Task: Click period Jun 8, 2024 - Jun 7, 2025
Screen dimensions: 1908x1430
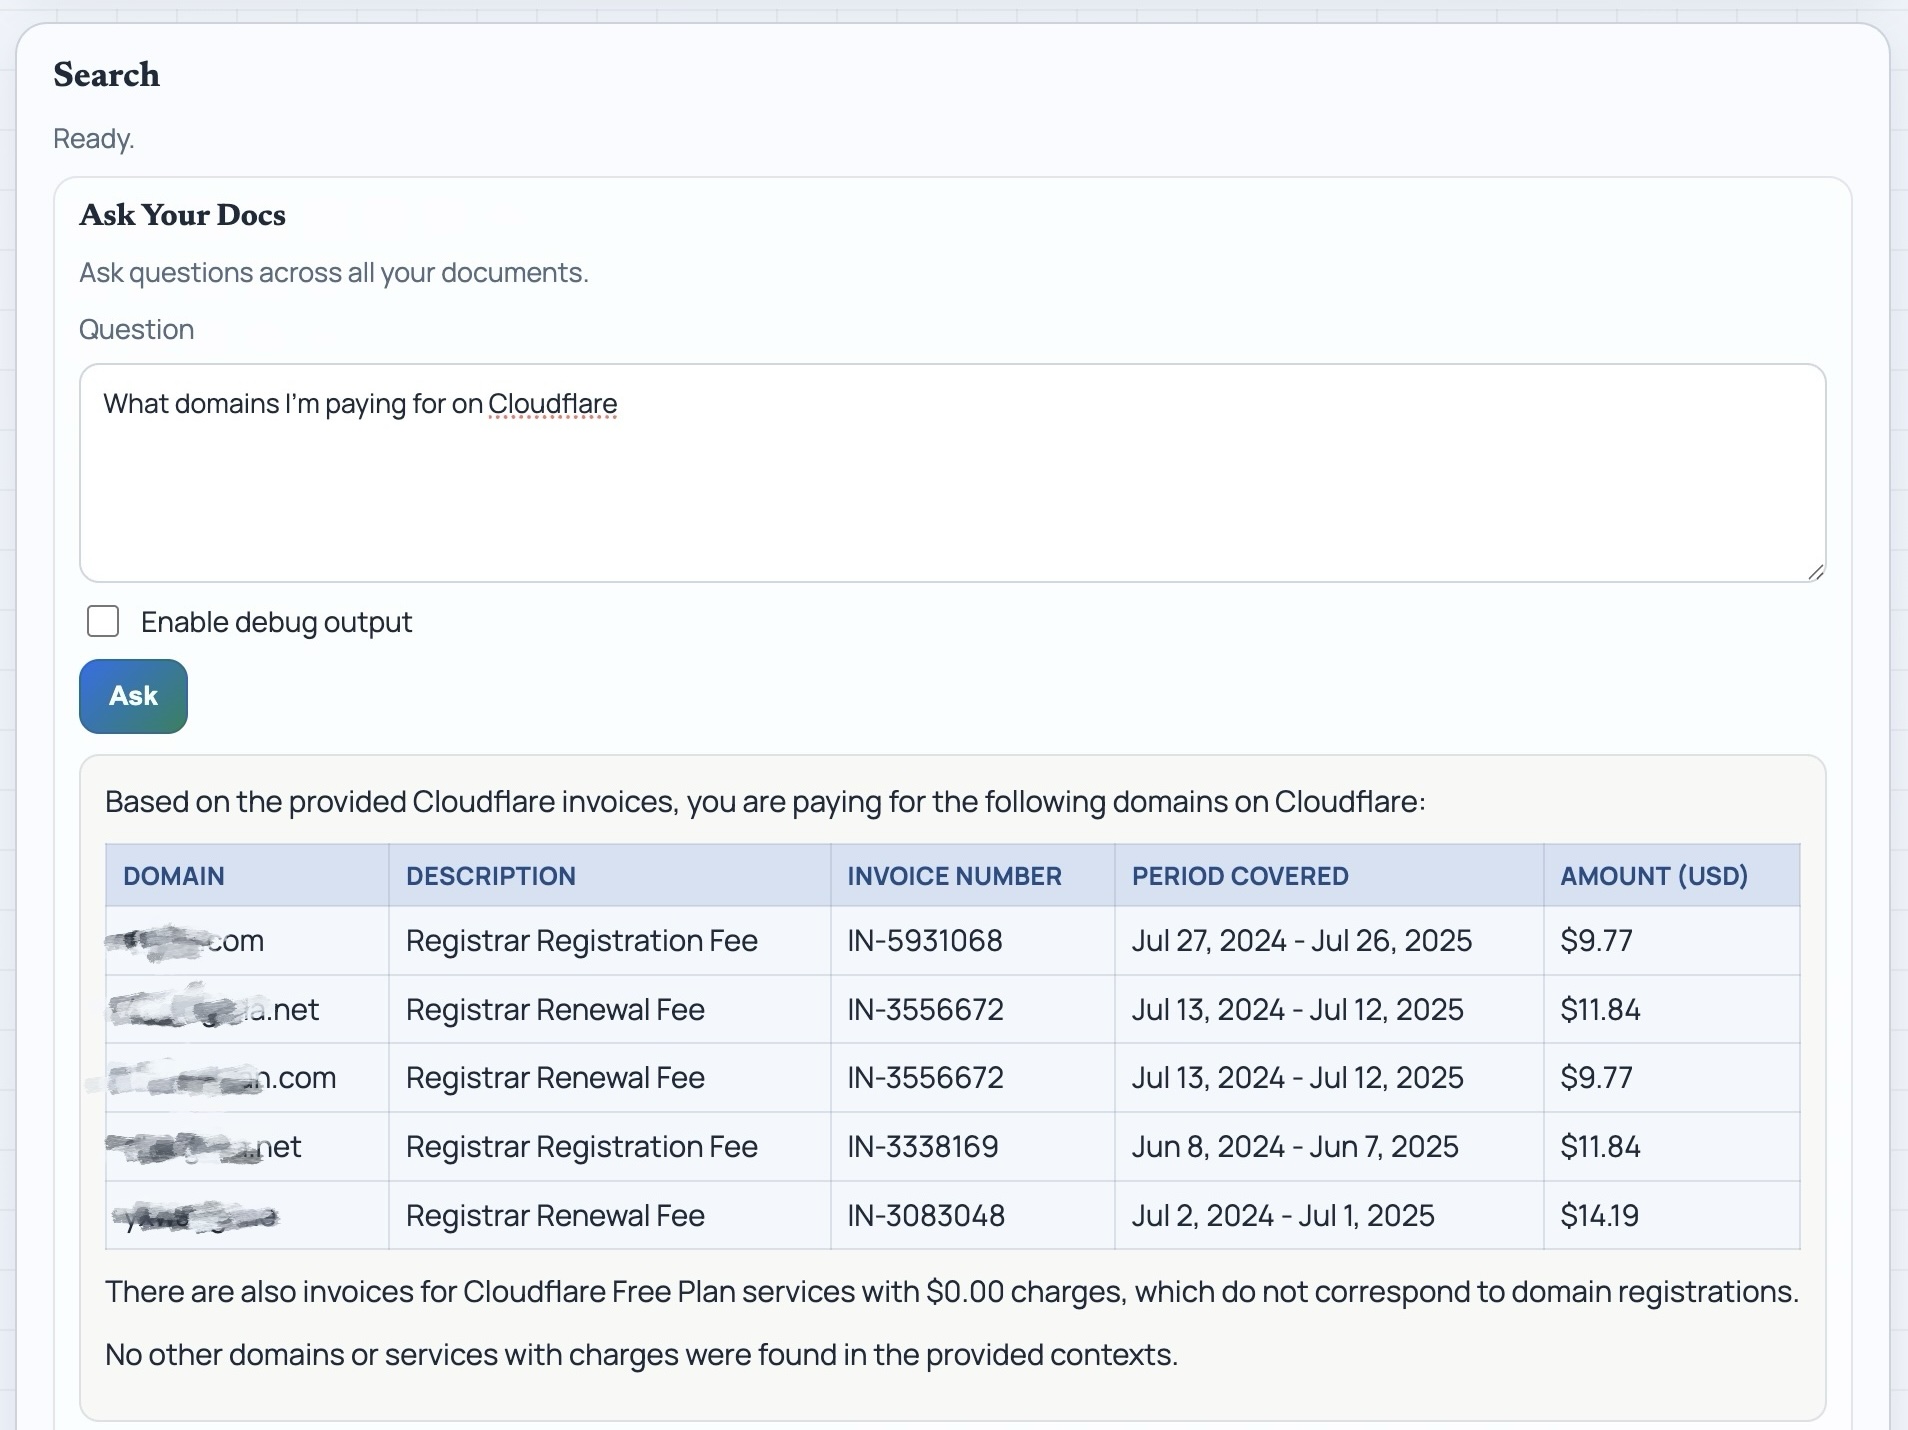Action: [1295, 1147]
